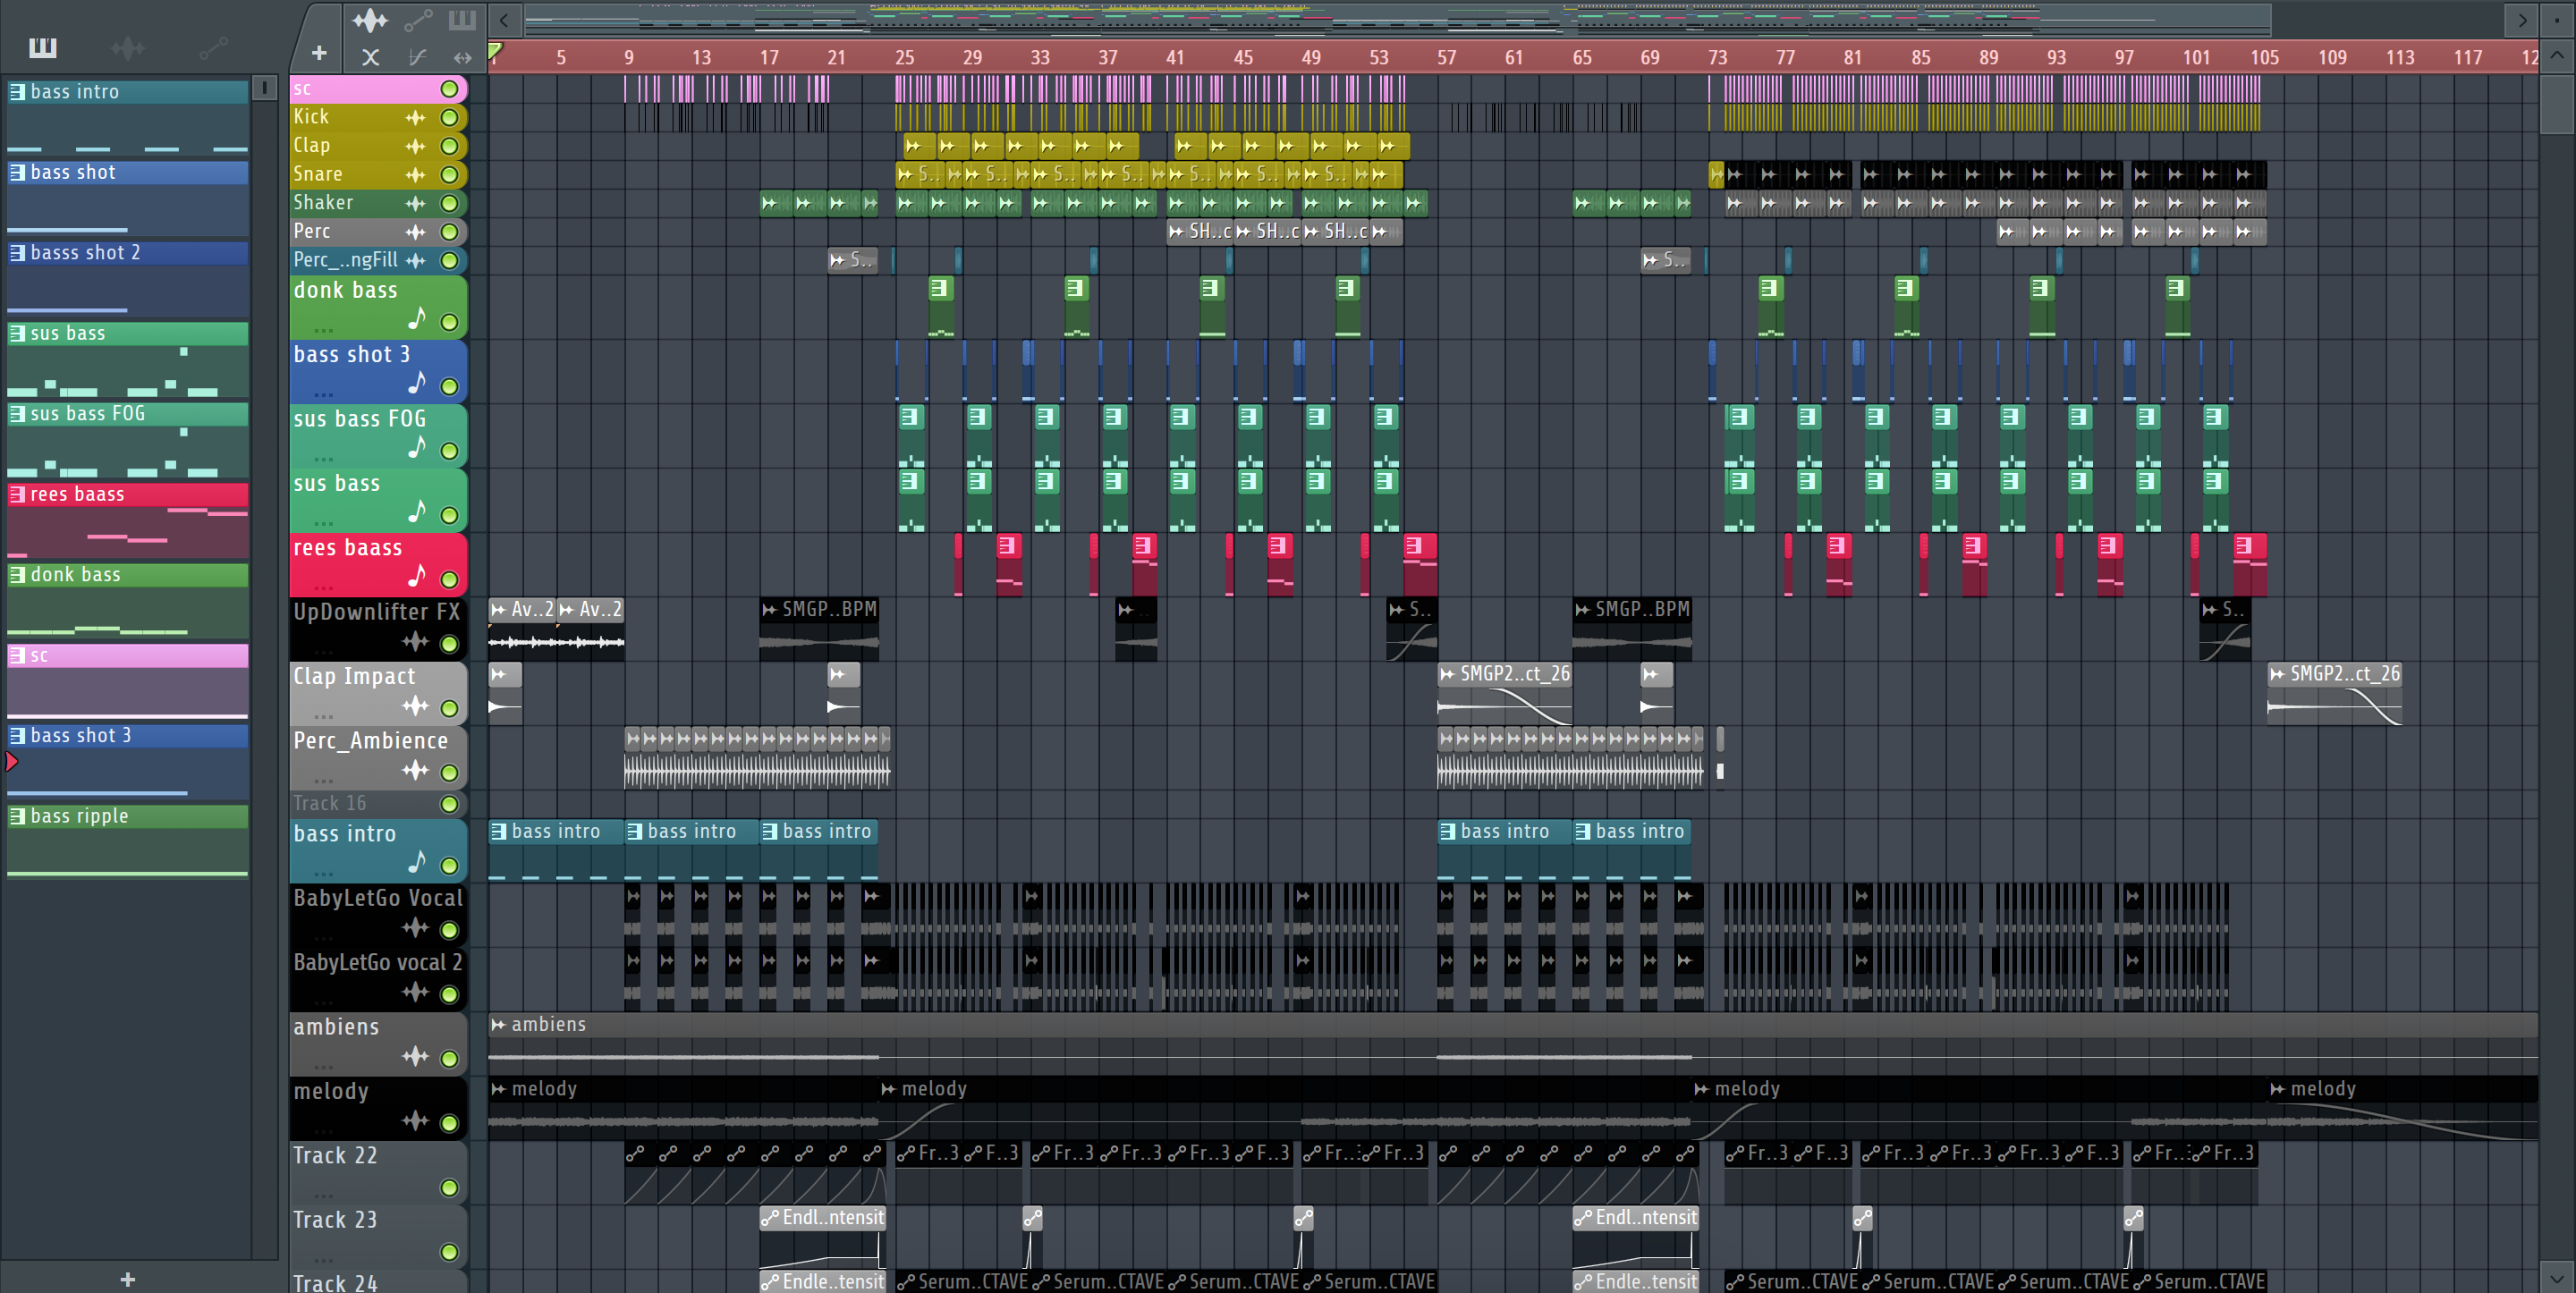2576x1293 pixels.
Task: Click bar 25 on the timeline ruler
Action: 903,57
